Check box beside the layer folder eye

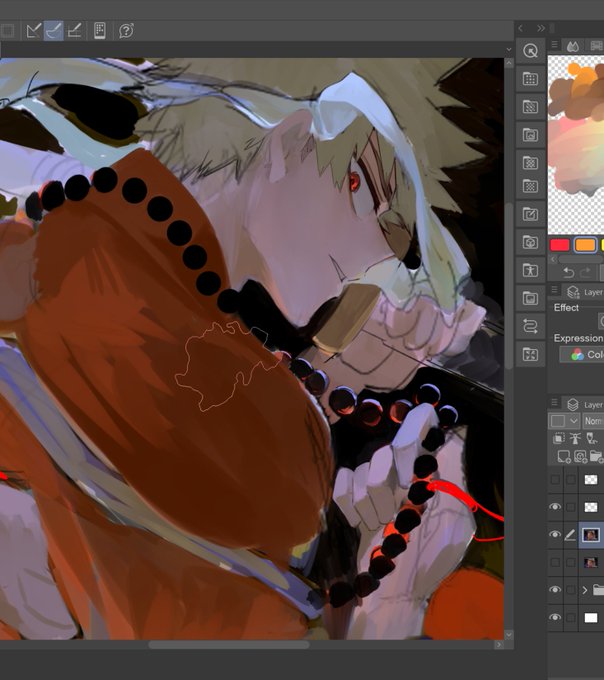571,590
